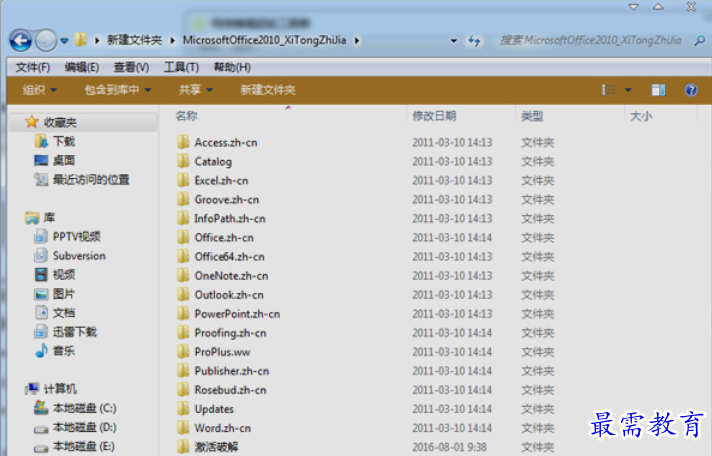Open the recent locations dropdown beside Forward
This screenshot has width=712, height=456.
point(64,41)
